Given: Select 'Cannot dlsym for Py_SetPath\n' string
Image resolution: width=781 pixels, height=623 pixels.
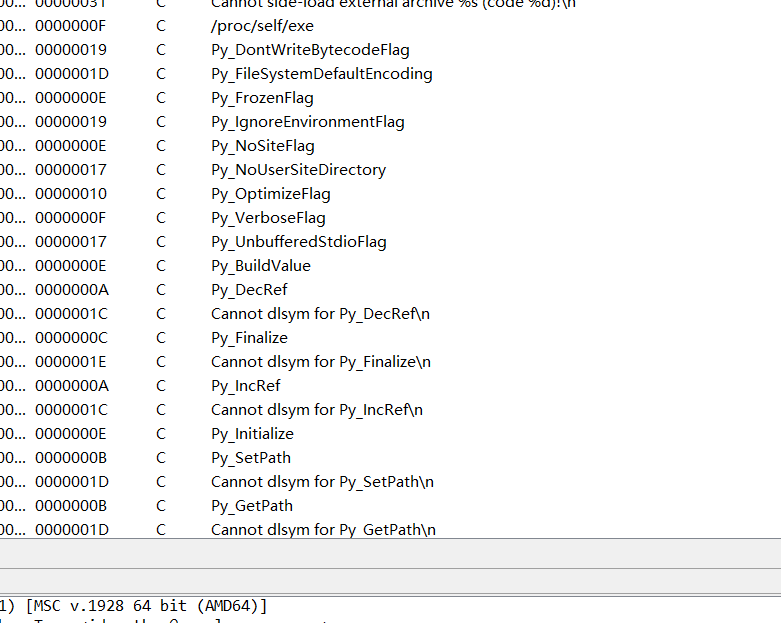Looking at the screenshot, I should (x=322, y=482).
